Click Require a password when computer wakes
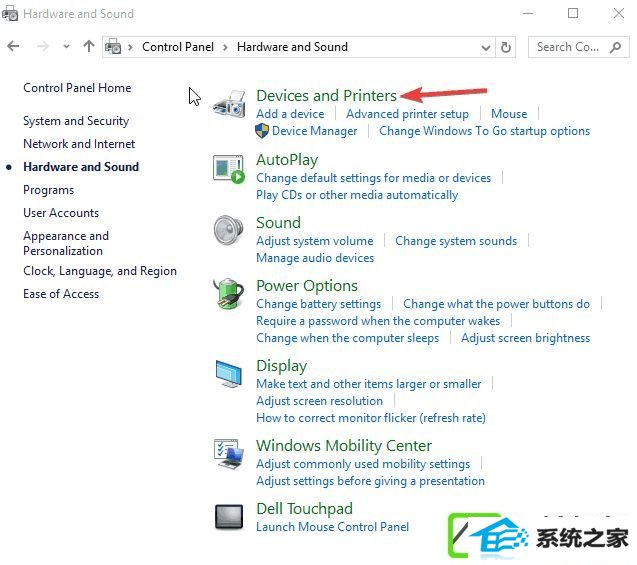637x565 pixels. click(378, 321)
